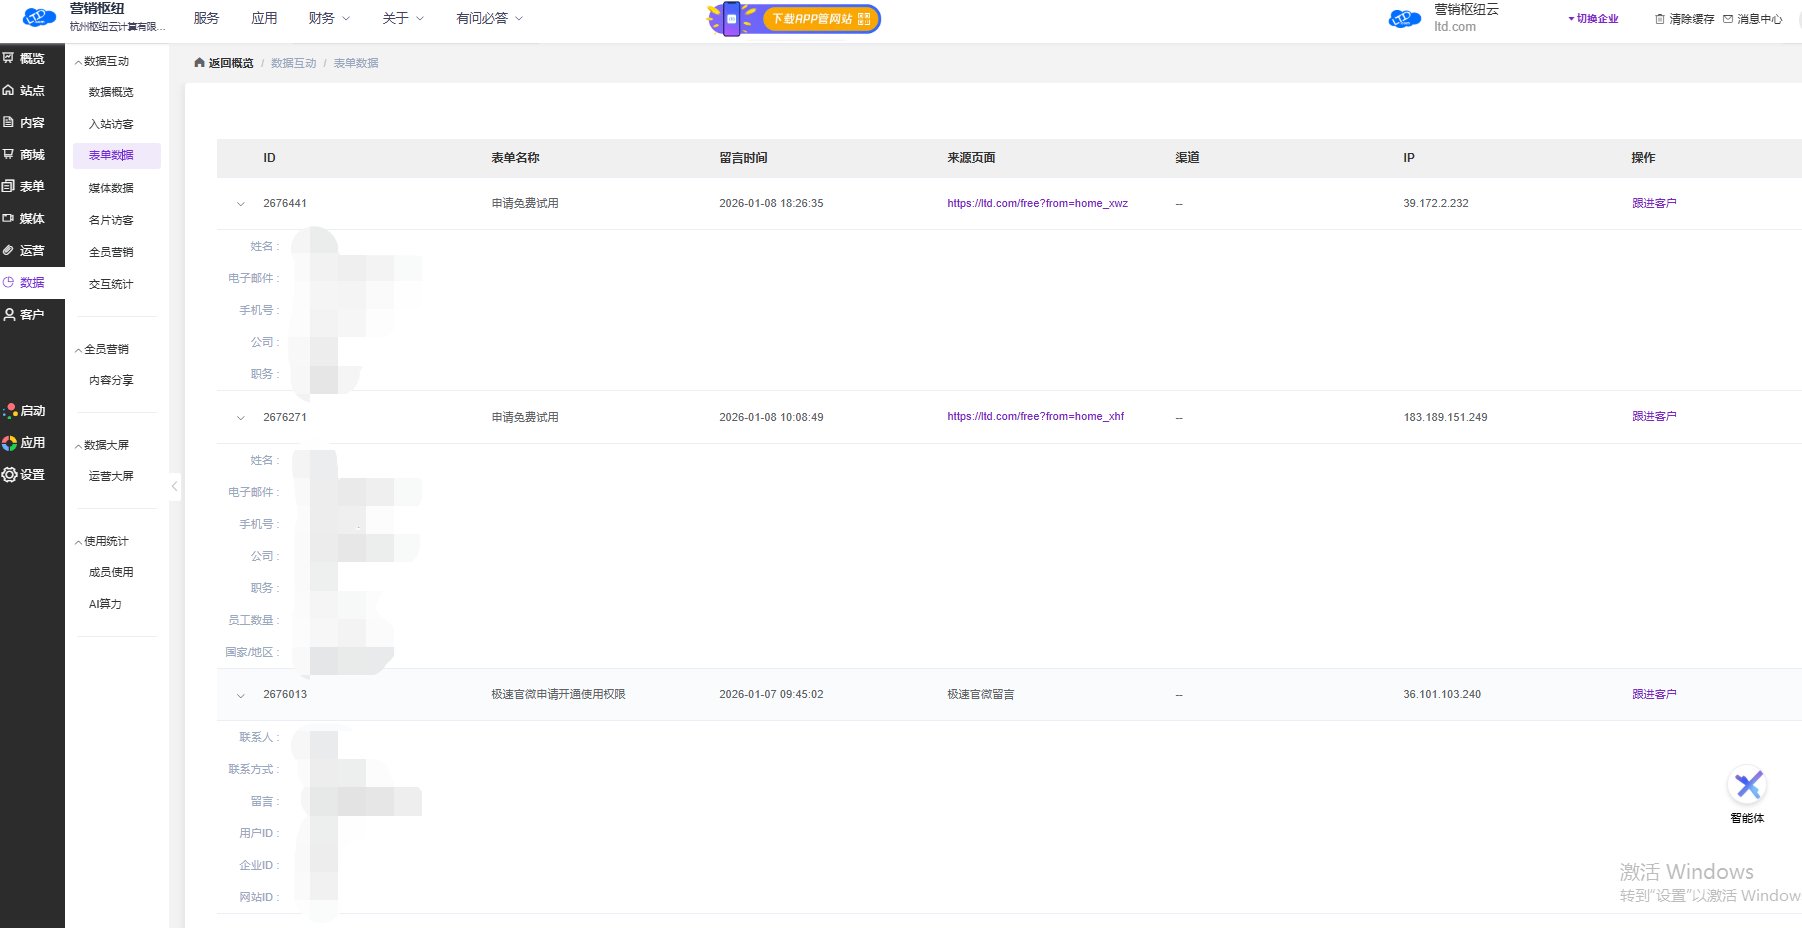This screenshot has width=1802, height=928.
Task: Select 媒体数据 in the submenu
Action: (x=111, y=188)
